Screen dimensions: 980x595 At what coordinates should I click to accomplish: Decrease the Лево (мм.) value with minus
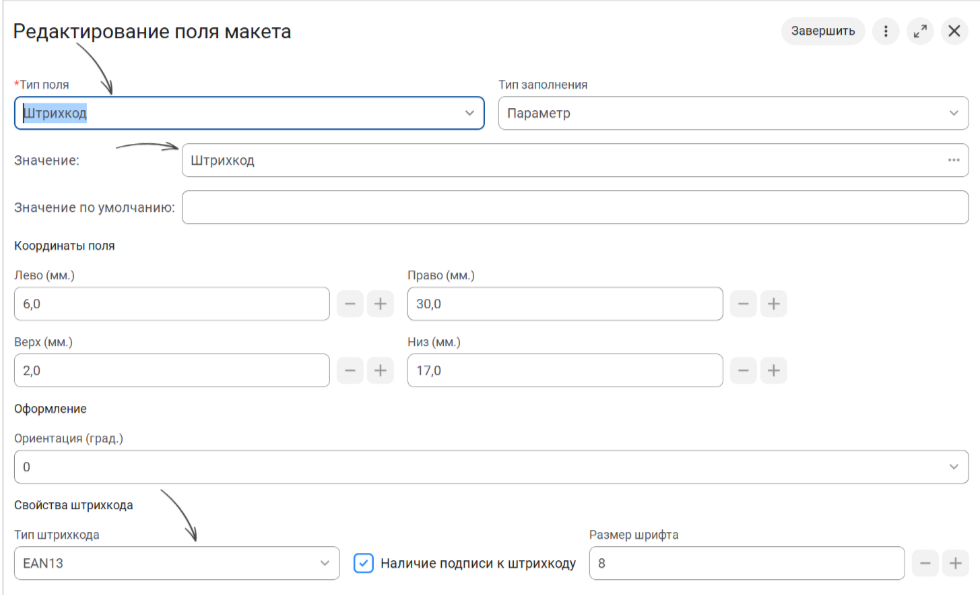tap(350, 304)
